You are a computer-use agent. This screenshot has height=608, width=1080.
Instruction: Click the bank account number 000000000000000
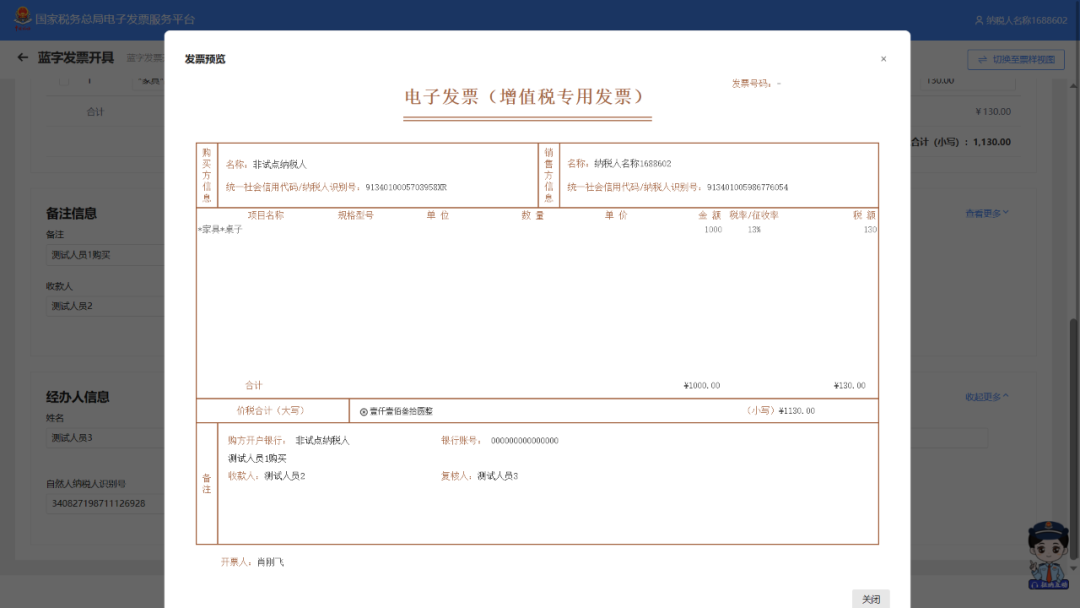[525, 441]
